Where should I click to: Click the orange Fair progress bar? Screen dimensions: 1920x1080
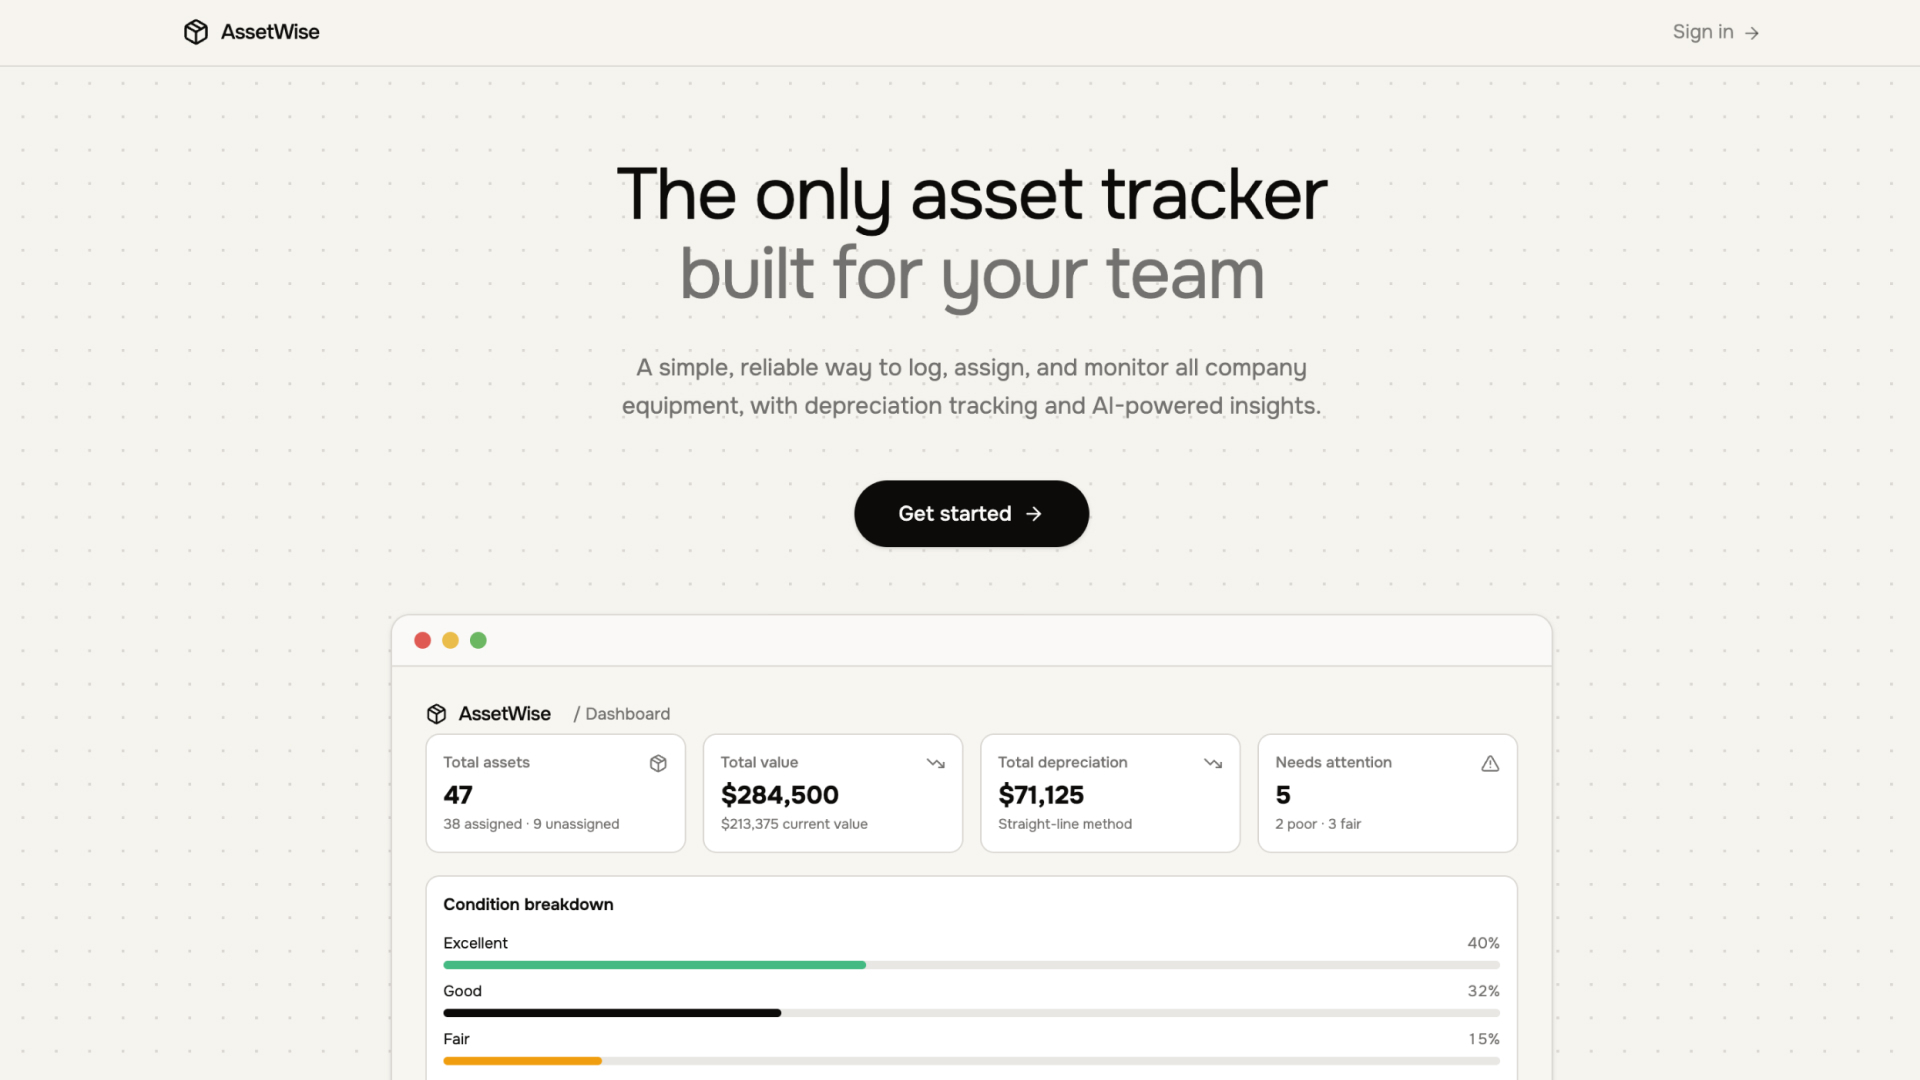[x=522, y=1060]
